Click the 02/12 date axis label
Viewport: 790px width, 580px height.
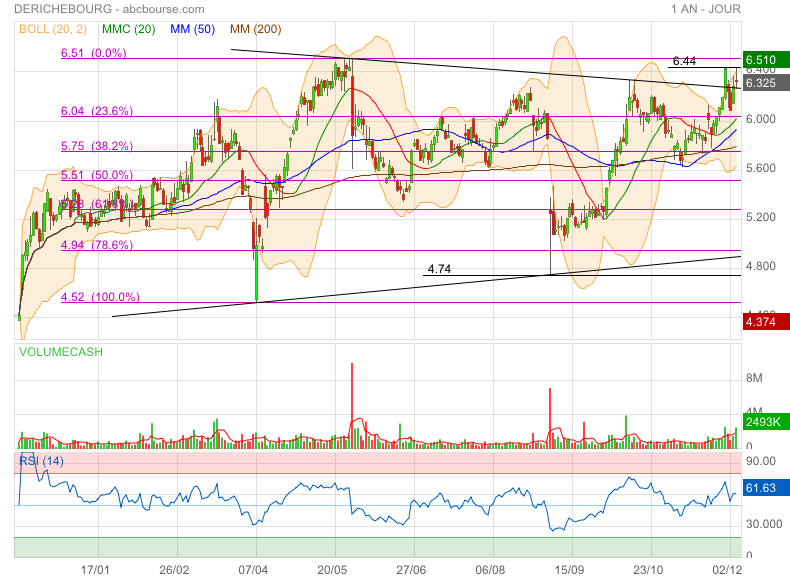coord(727,570)
